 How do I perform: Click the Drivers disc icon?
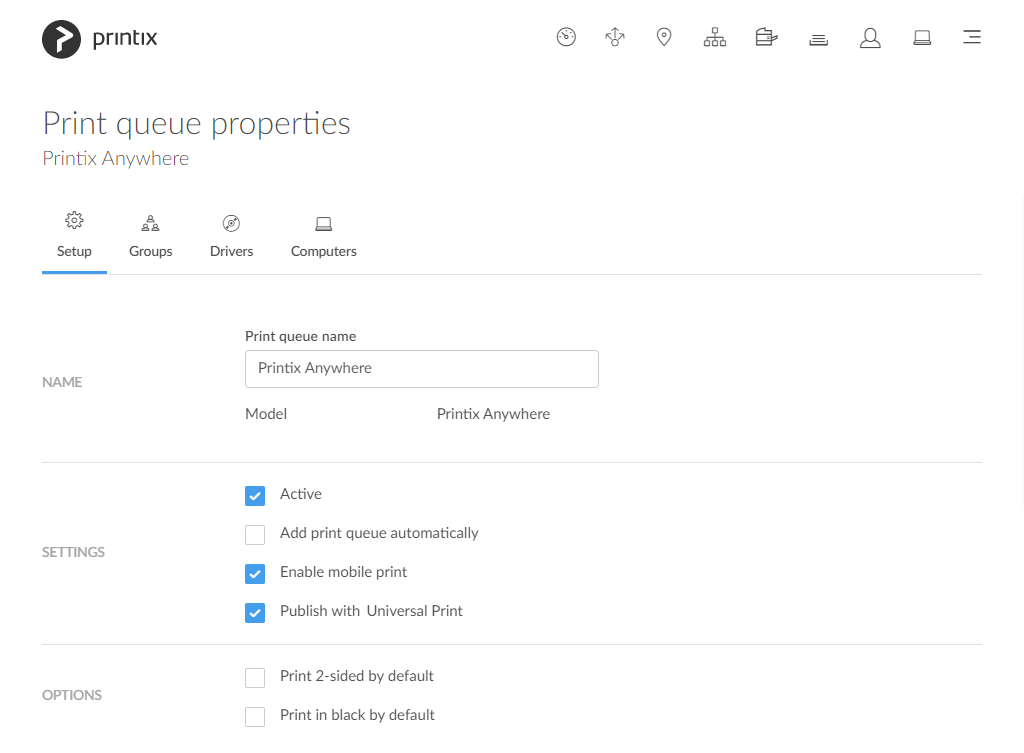pyautogui.click(x=231, y=223)
